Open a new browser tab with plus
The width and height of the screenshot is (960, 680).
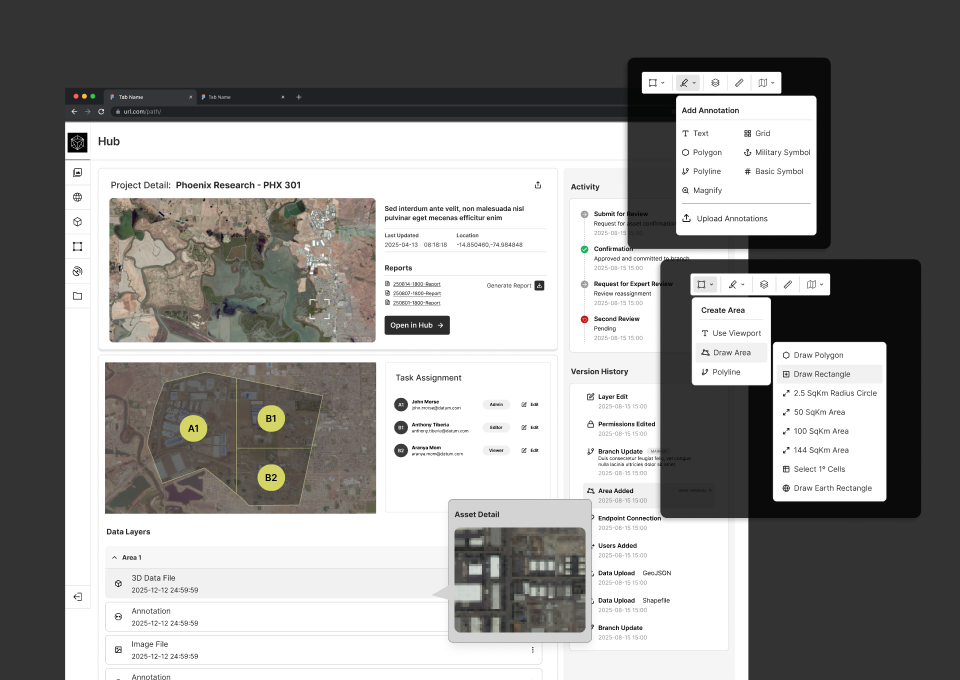(299, 97)
